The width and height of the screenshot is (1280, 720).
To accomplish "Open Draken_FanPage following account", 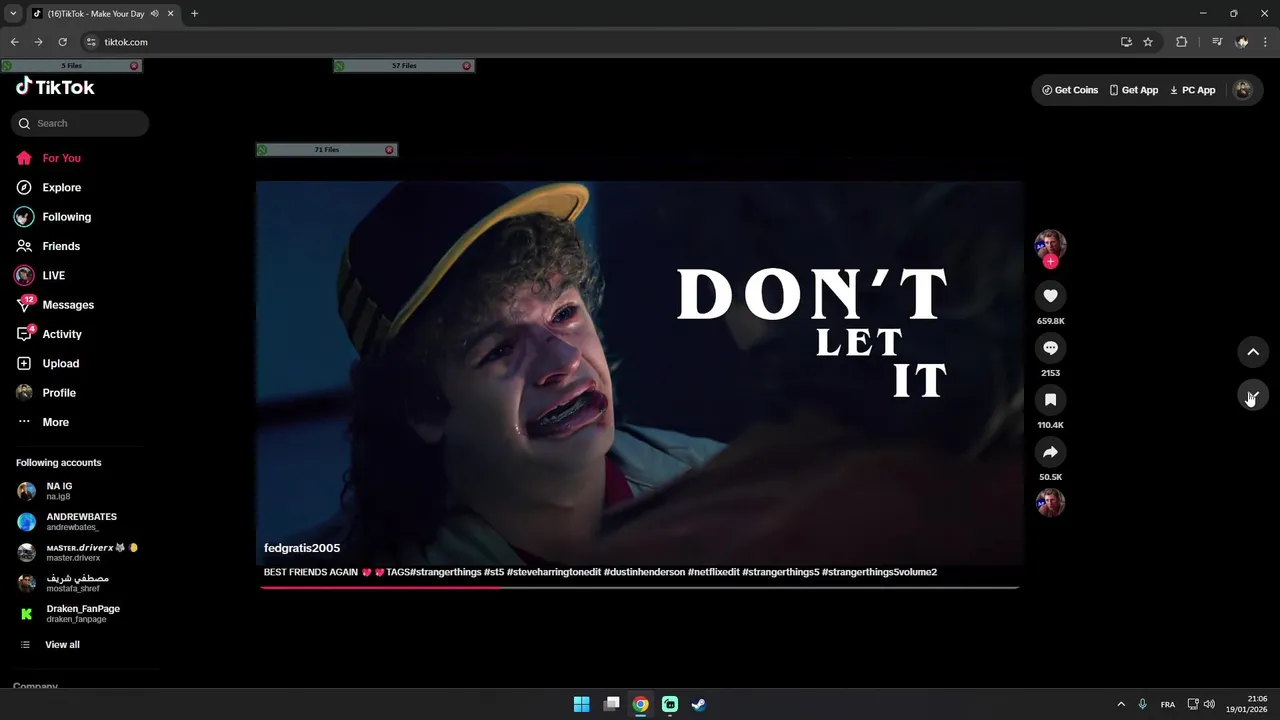I will (80, 613).
